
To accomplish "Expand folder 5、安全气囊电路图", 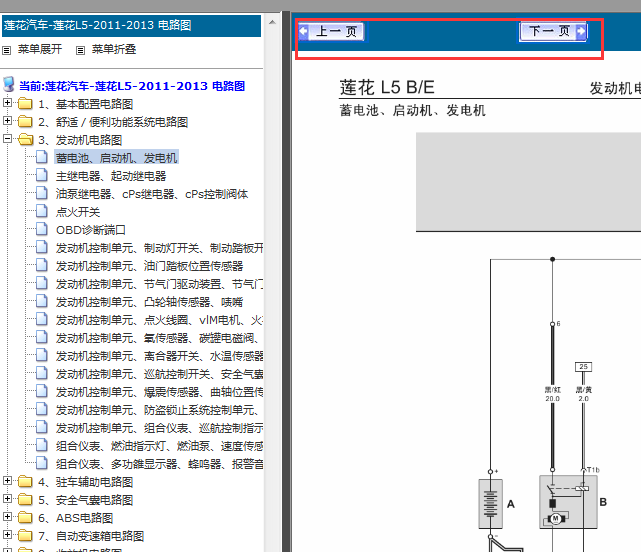I will click(7, 498).
